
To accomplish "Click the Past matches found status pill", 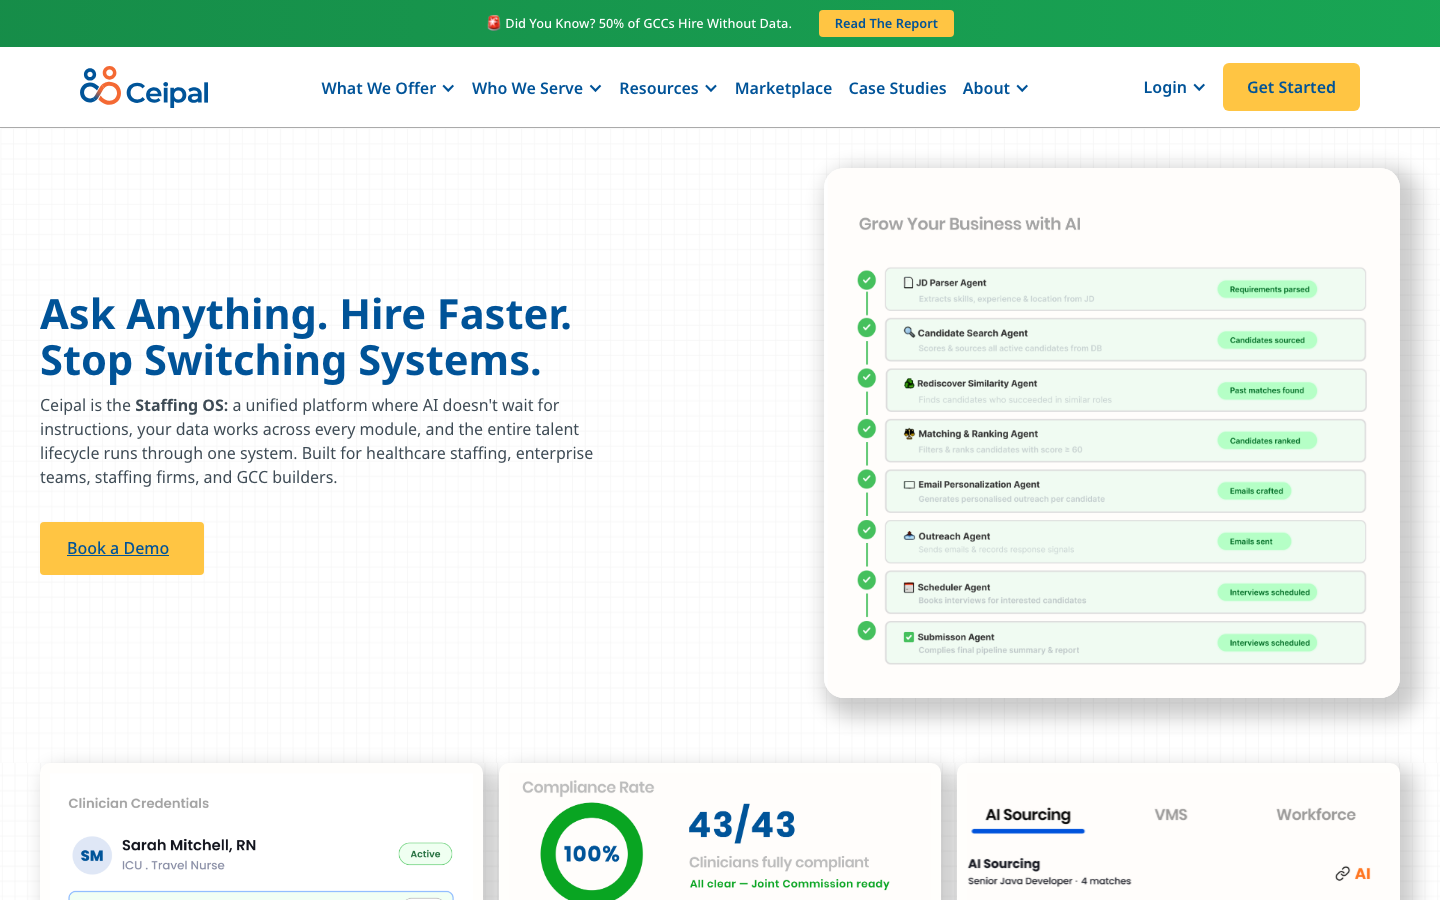I will [x=1267, y=390].
